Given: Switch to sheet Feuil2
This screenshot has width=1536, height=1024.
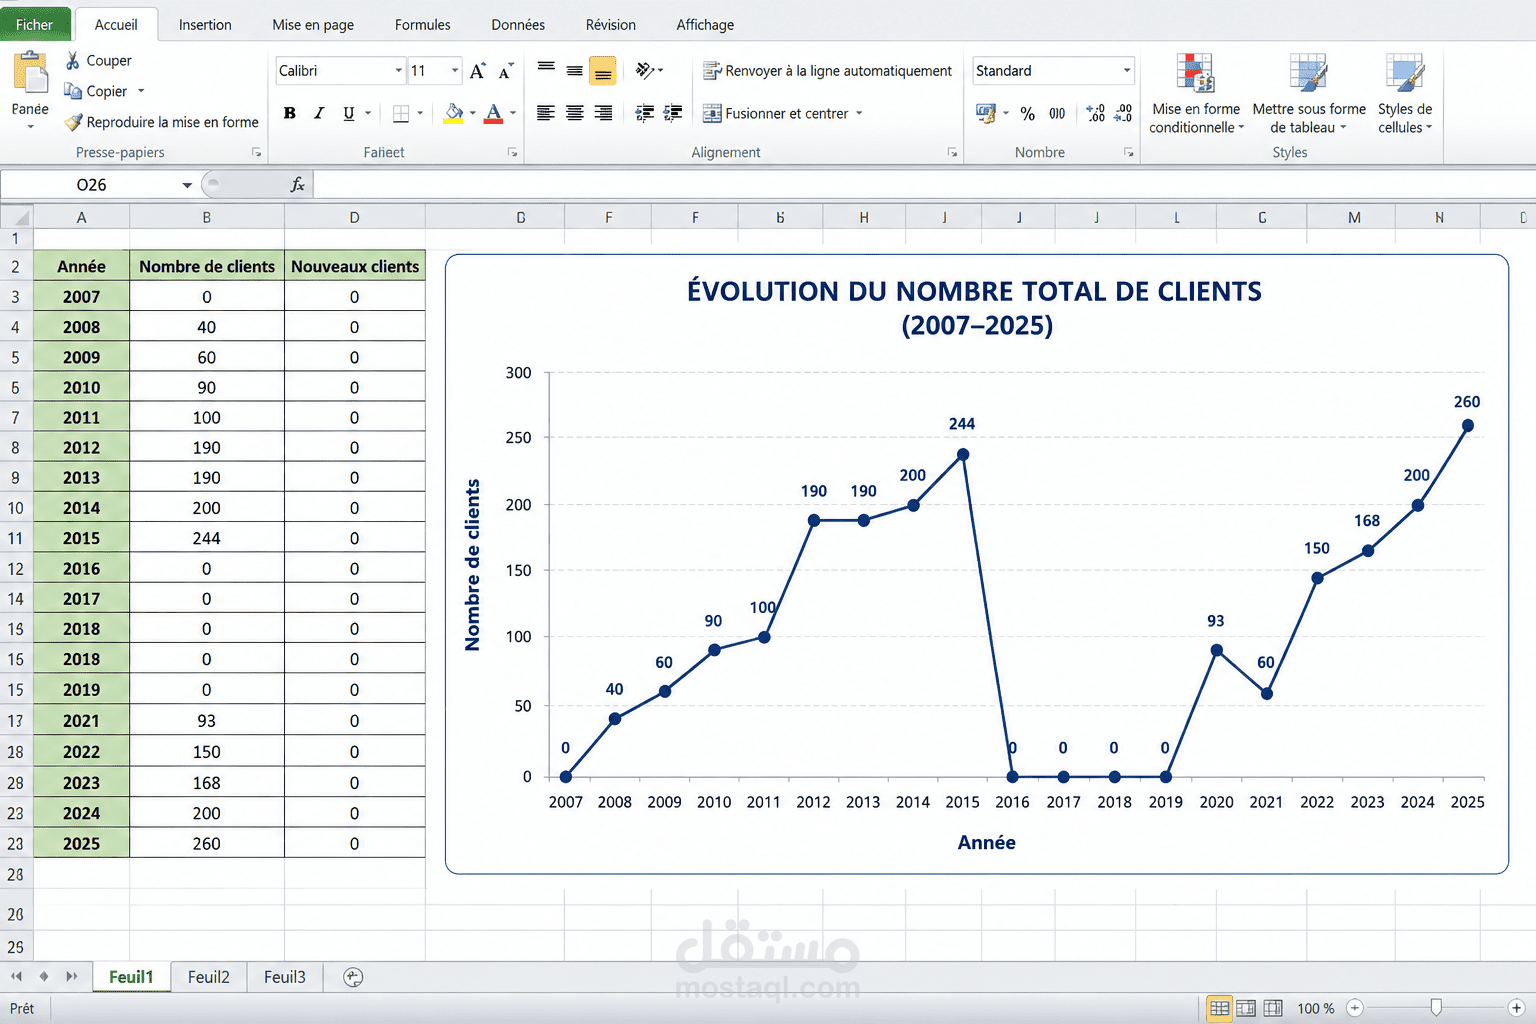Looking at the screenshot, I should tap(209, 977).
